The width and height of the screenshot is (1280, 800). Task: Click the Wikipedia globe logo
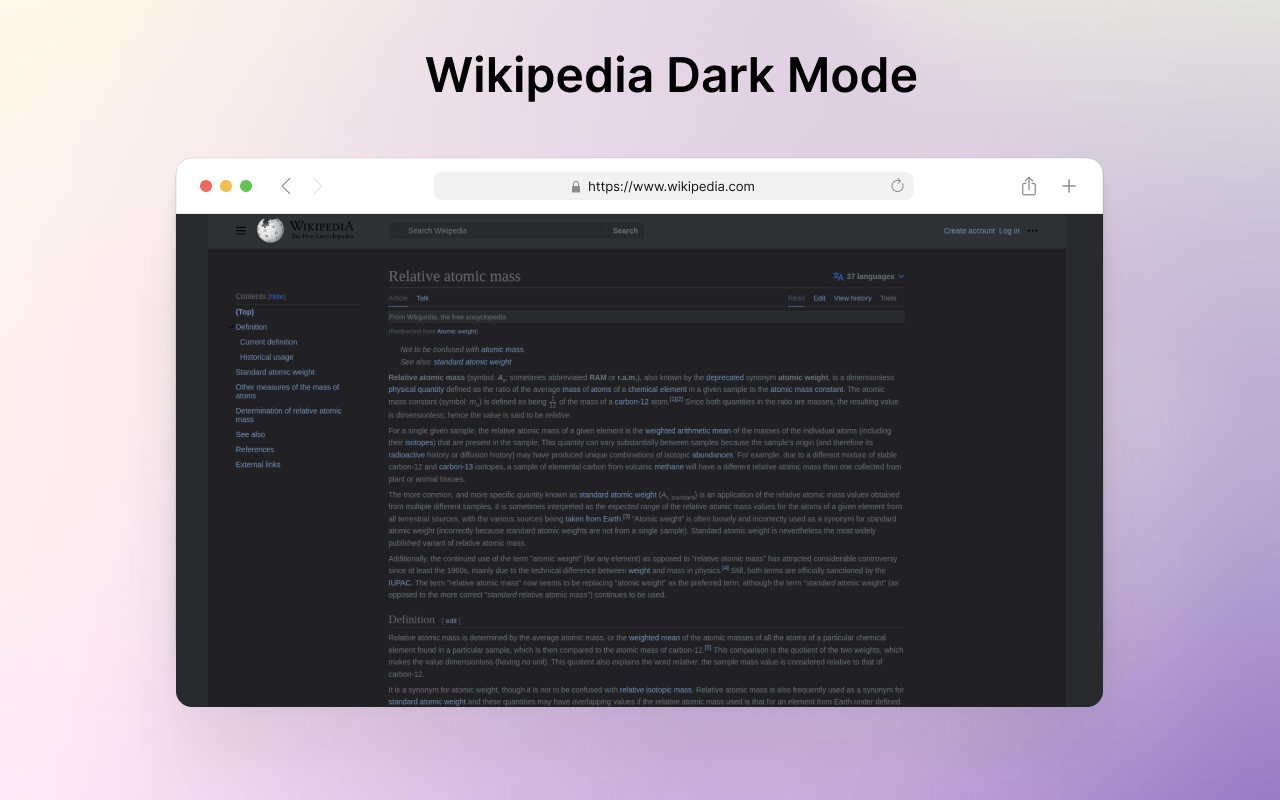(x=270, y=229)
